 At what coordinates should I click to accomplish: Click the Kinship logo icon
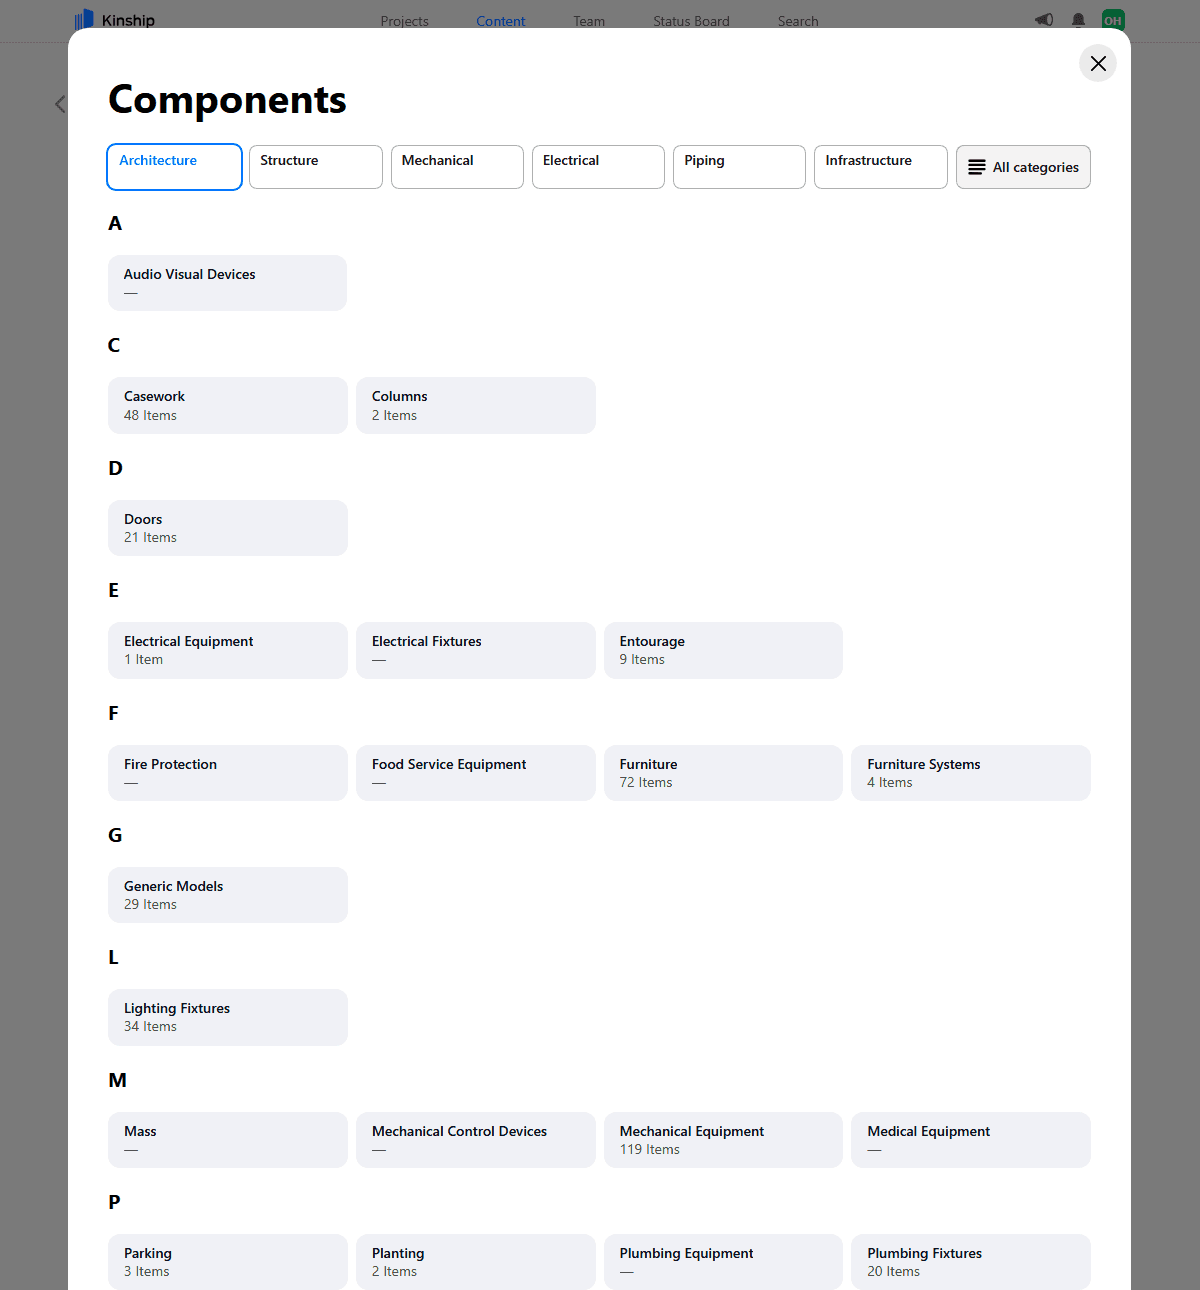tap(84, 19)
